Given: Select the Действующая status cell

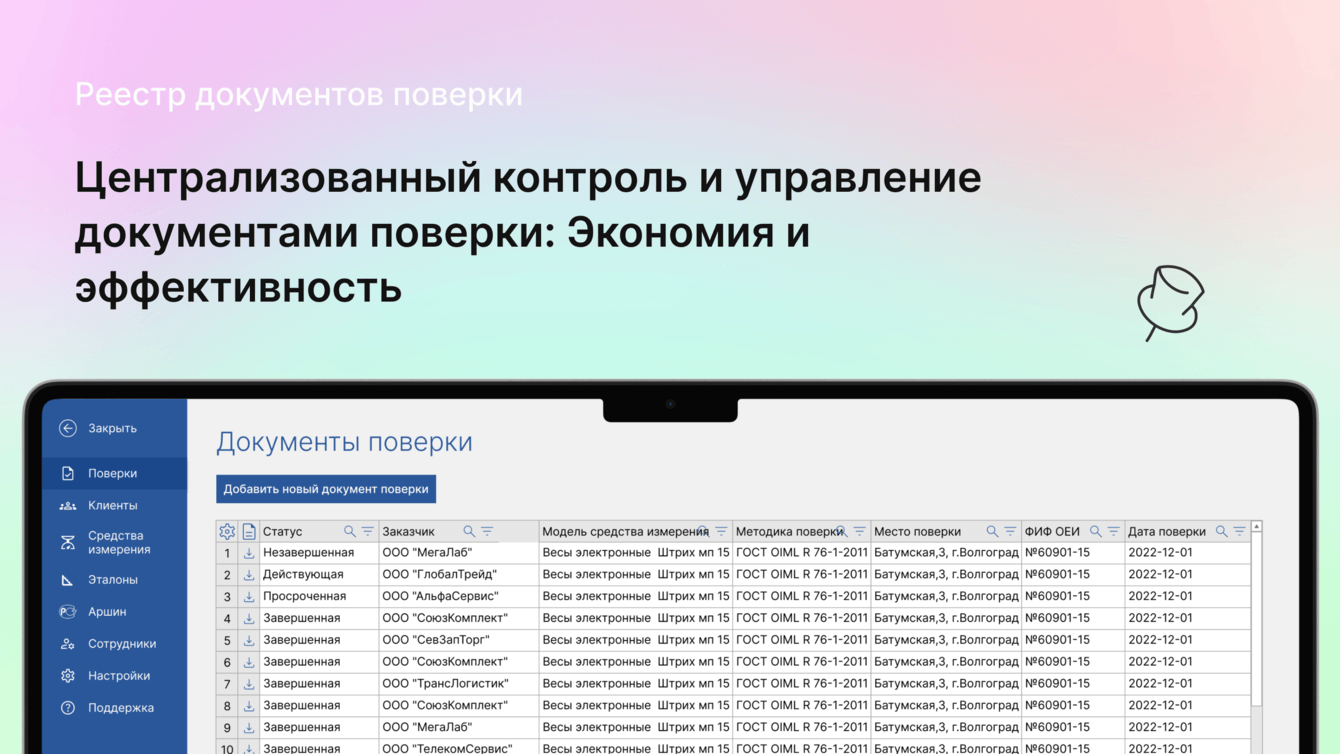Looking at the screenshot, I should [319, 575].
